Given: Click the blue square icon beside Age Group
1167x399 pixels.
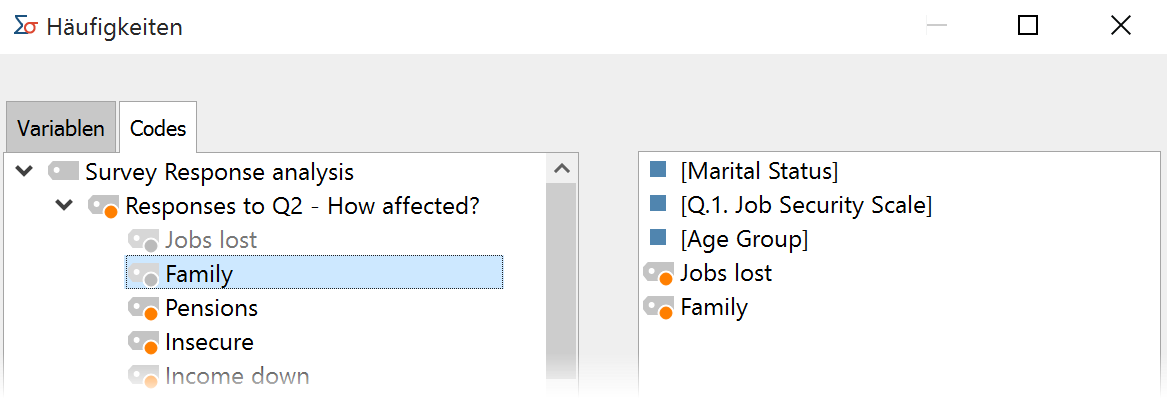Looking at the screenshot, I should tap(658, 238).
